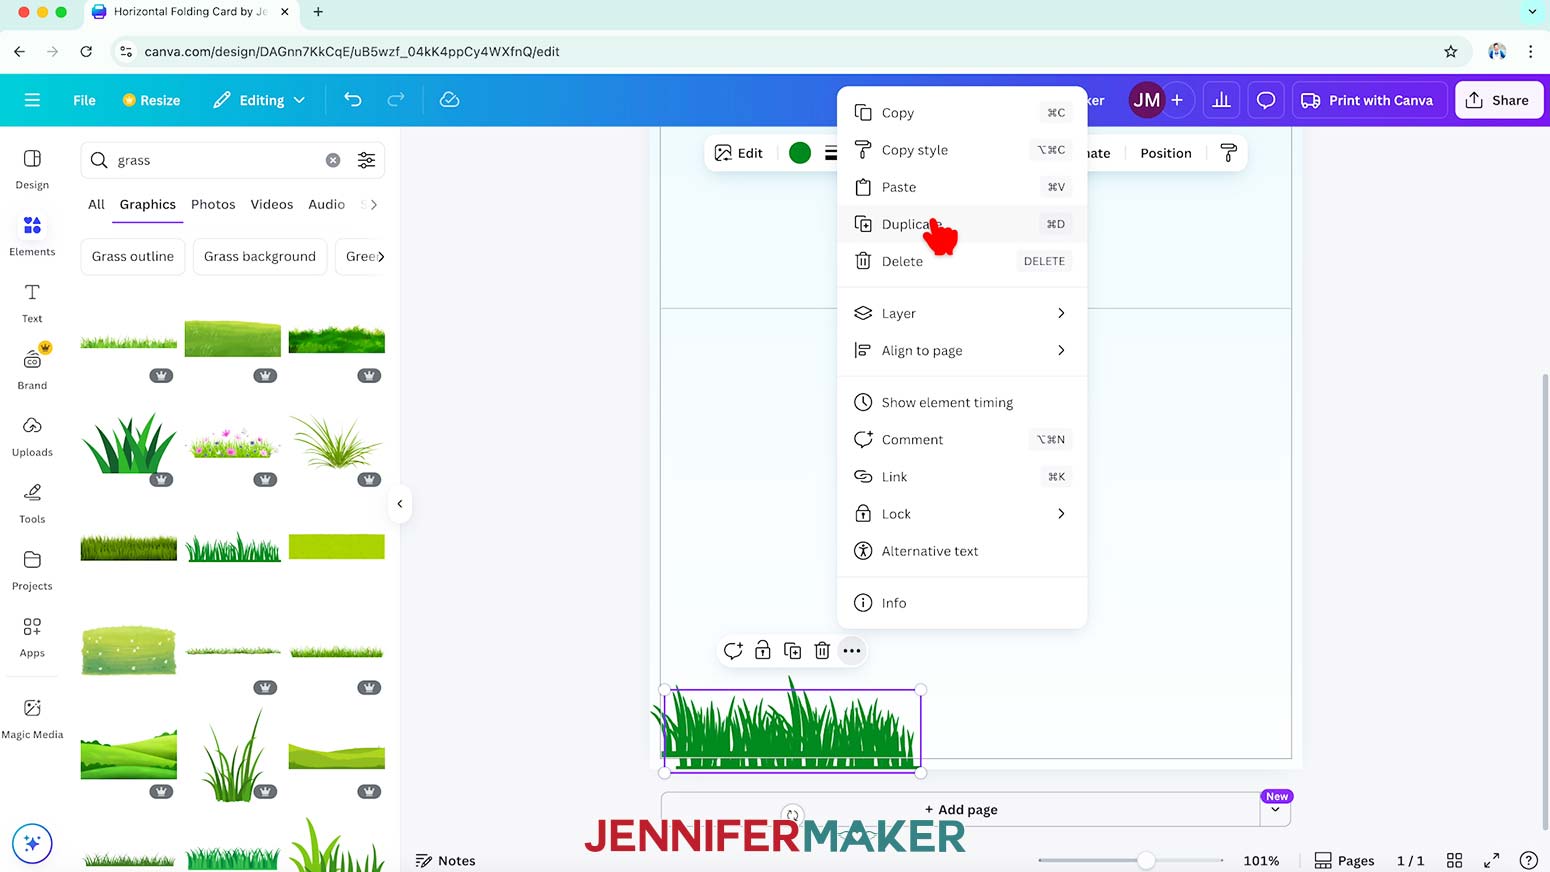Select Paste in context menu
Screen dimensions: 1550x872
pyautogui.click(x=962, y=187)
